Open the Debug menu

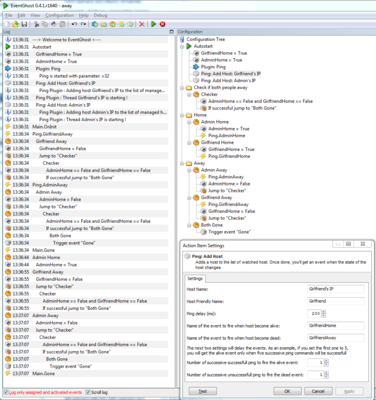coord(100,15)
